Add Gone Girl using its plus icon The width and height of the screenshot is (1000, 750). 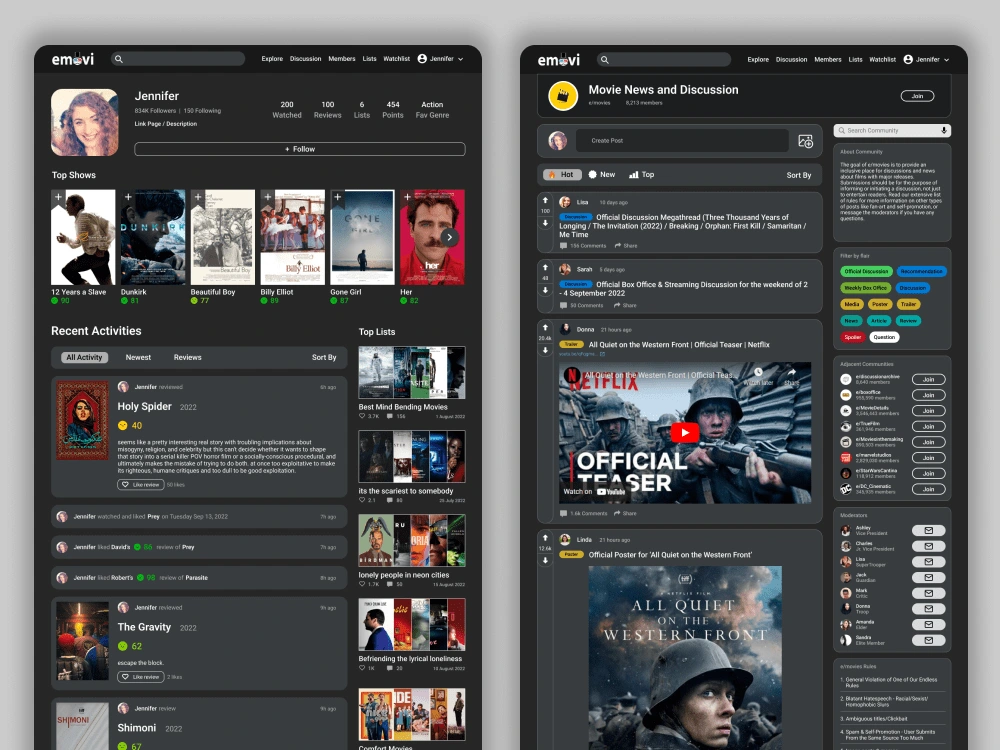tap(337, 197)
